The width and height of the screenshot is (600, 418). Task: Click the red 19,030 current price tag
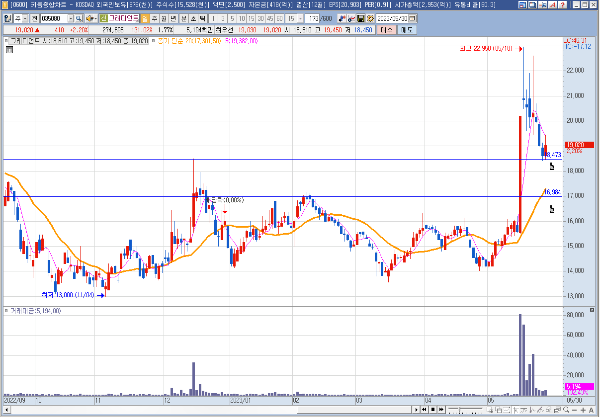(580, 145)
